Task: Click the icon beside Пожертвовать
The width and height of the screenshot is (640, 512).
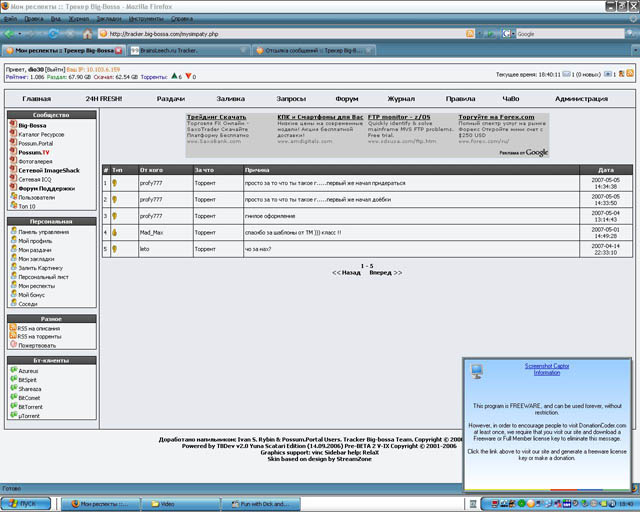Action: 13,344
